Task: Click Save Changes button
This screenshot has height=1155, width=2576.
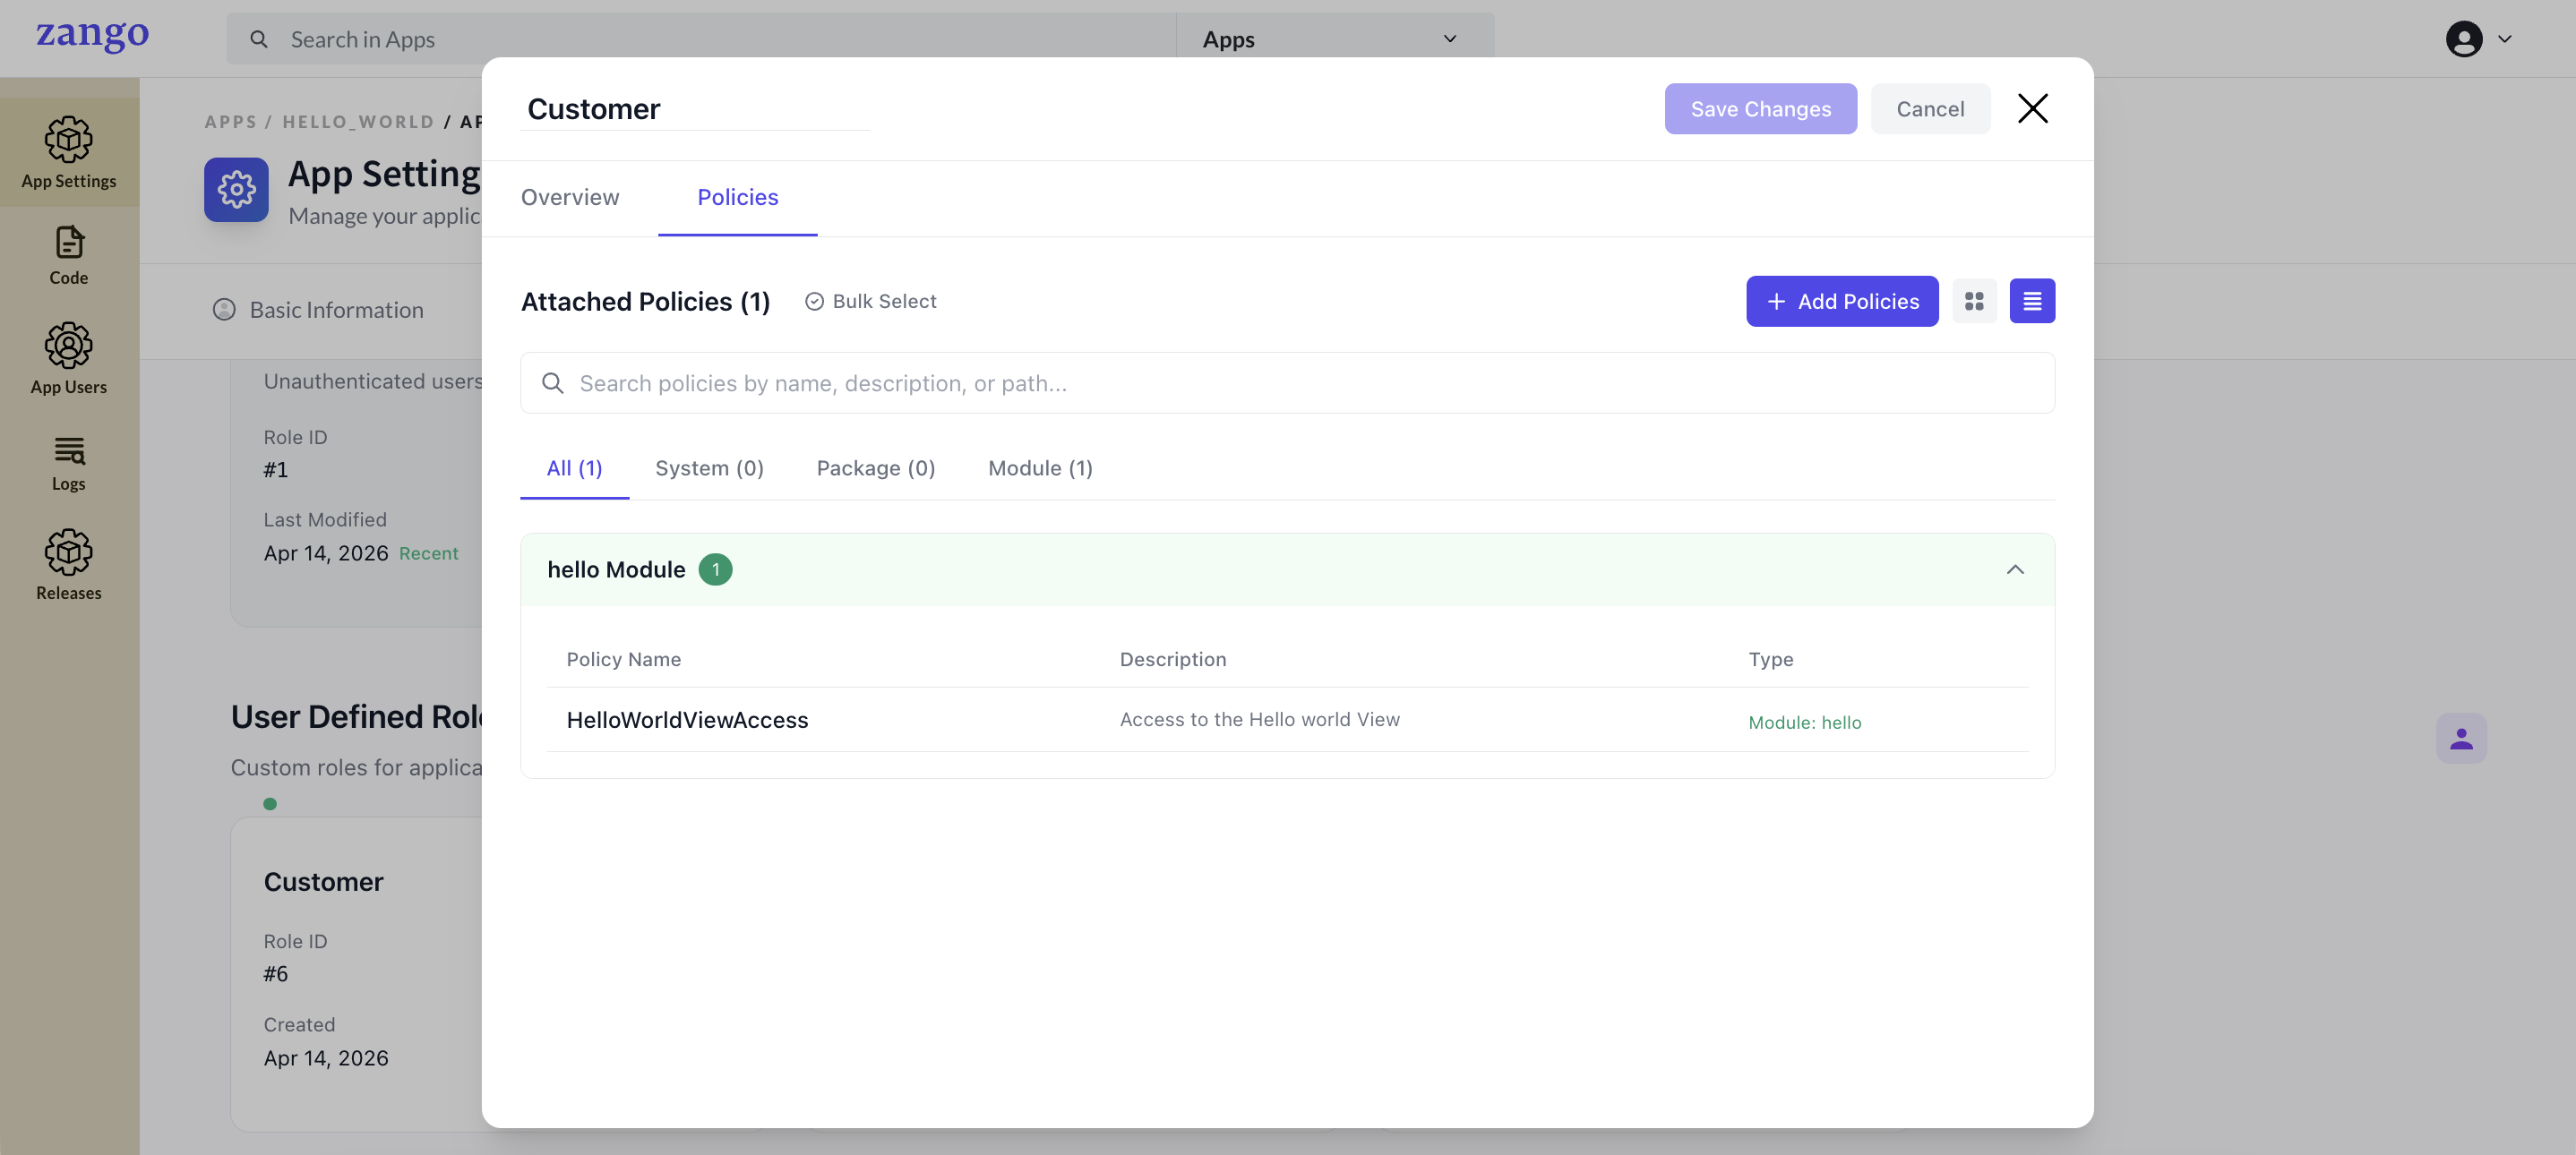Action: [x=1761, y=108]
